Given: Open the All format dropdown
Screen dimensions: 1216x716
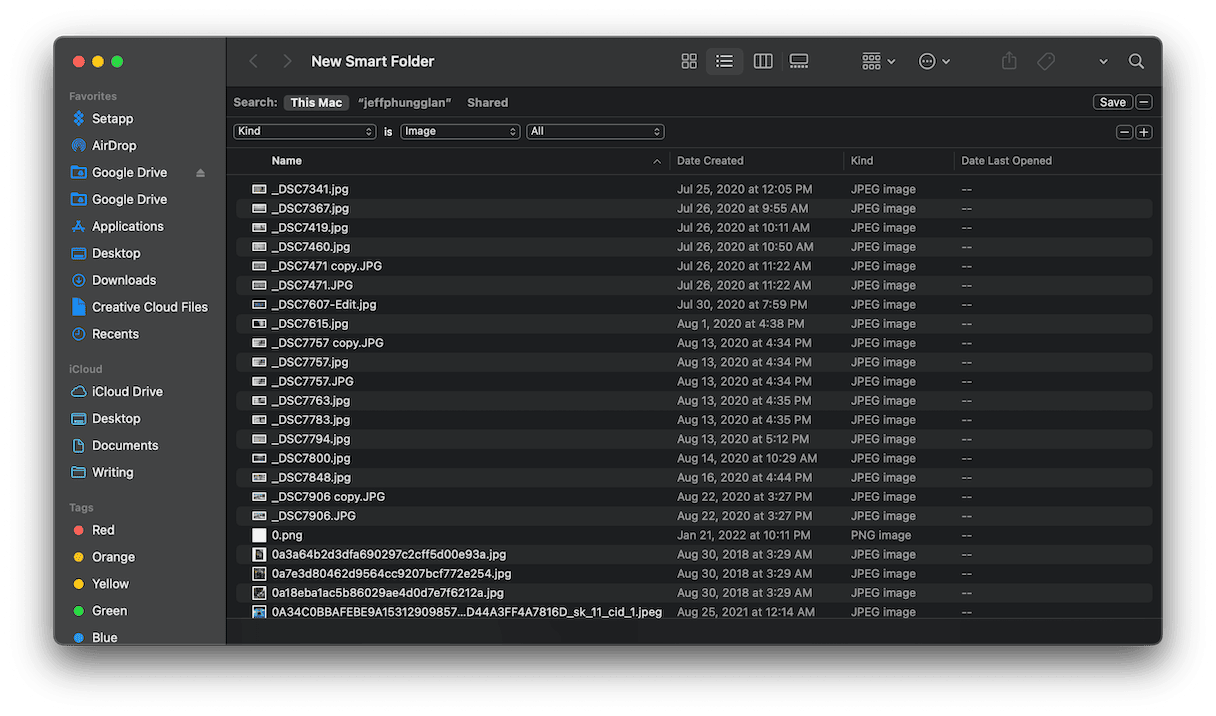Looking at the screenshot, I should [595, 131].
